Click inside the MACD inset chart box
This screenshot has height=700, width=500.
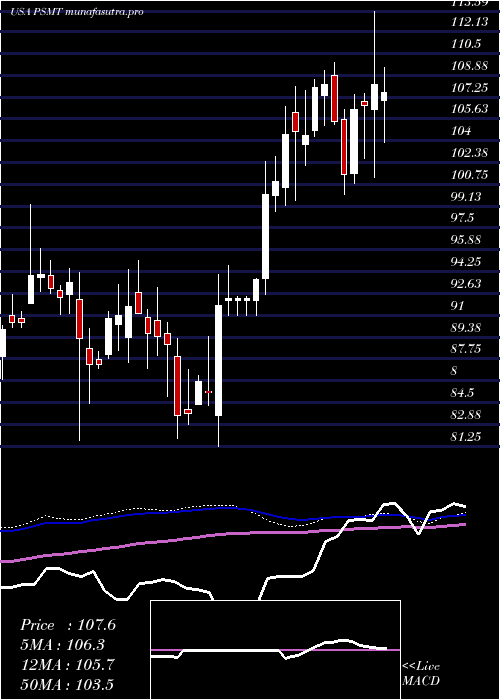pyautogui.click(x=275, y=650)
